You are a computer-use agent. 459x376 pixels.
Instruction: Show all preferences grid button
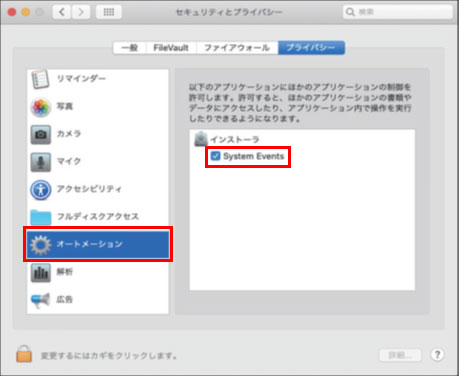(109, 12)
